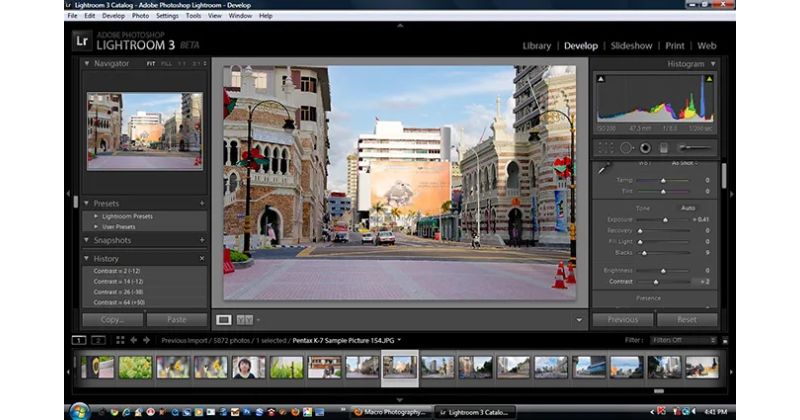This screenshot has width=800, height=420.
Task: Hide the top module bar arrow
Action: [x=400, y=25]
